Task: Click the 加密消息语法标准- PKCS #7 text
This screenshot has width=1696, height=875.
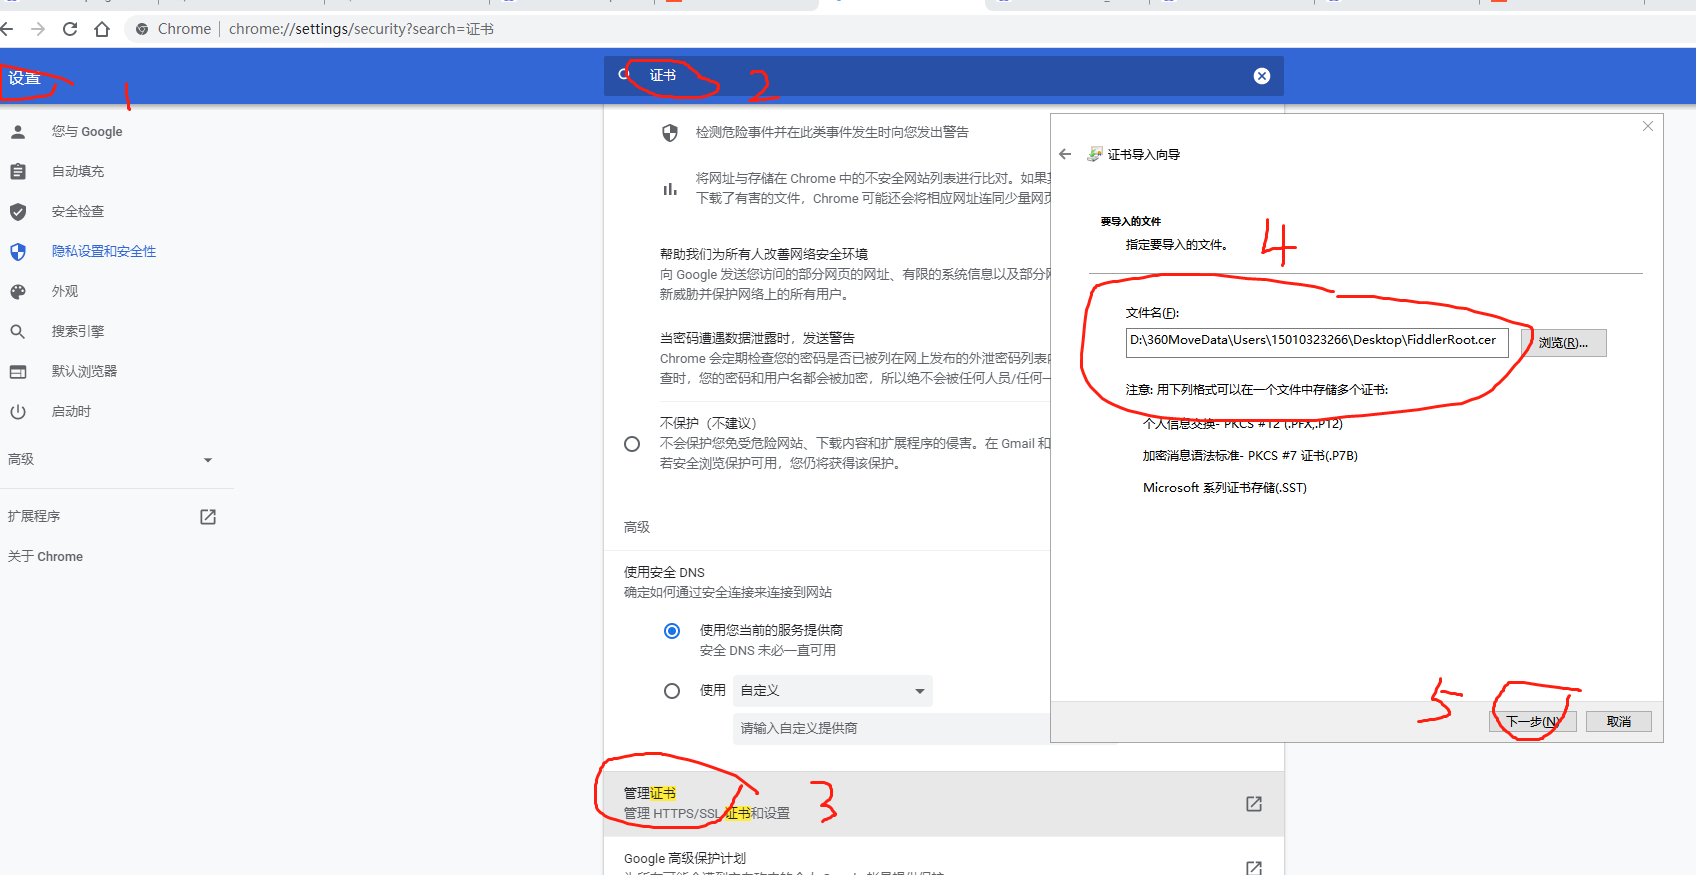Action: pyautogui.click(x=1250, y=456)
